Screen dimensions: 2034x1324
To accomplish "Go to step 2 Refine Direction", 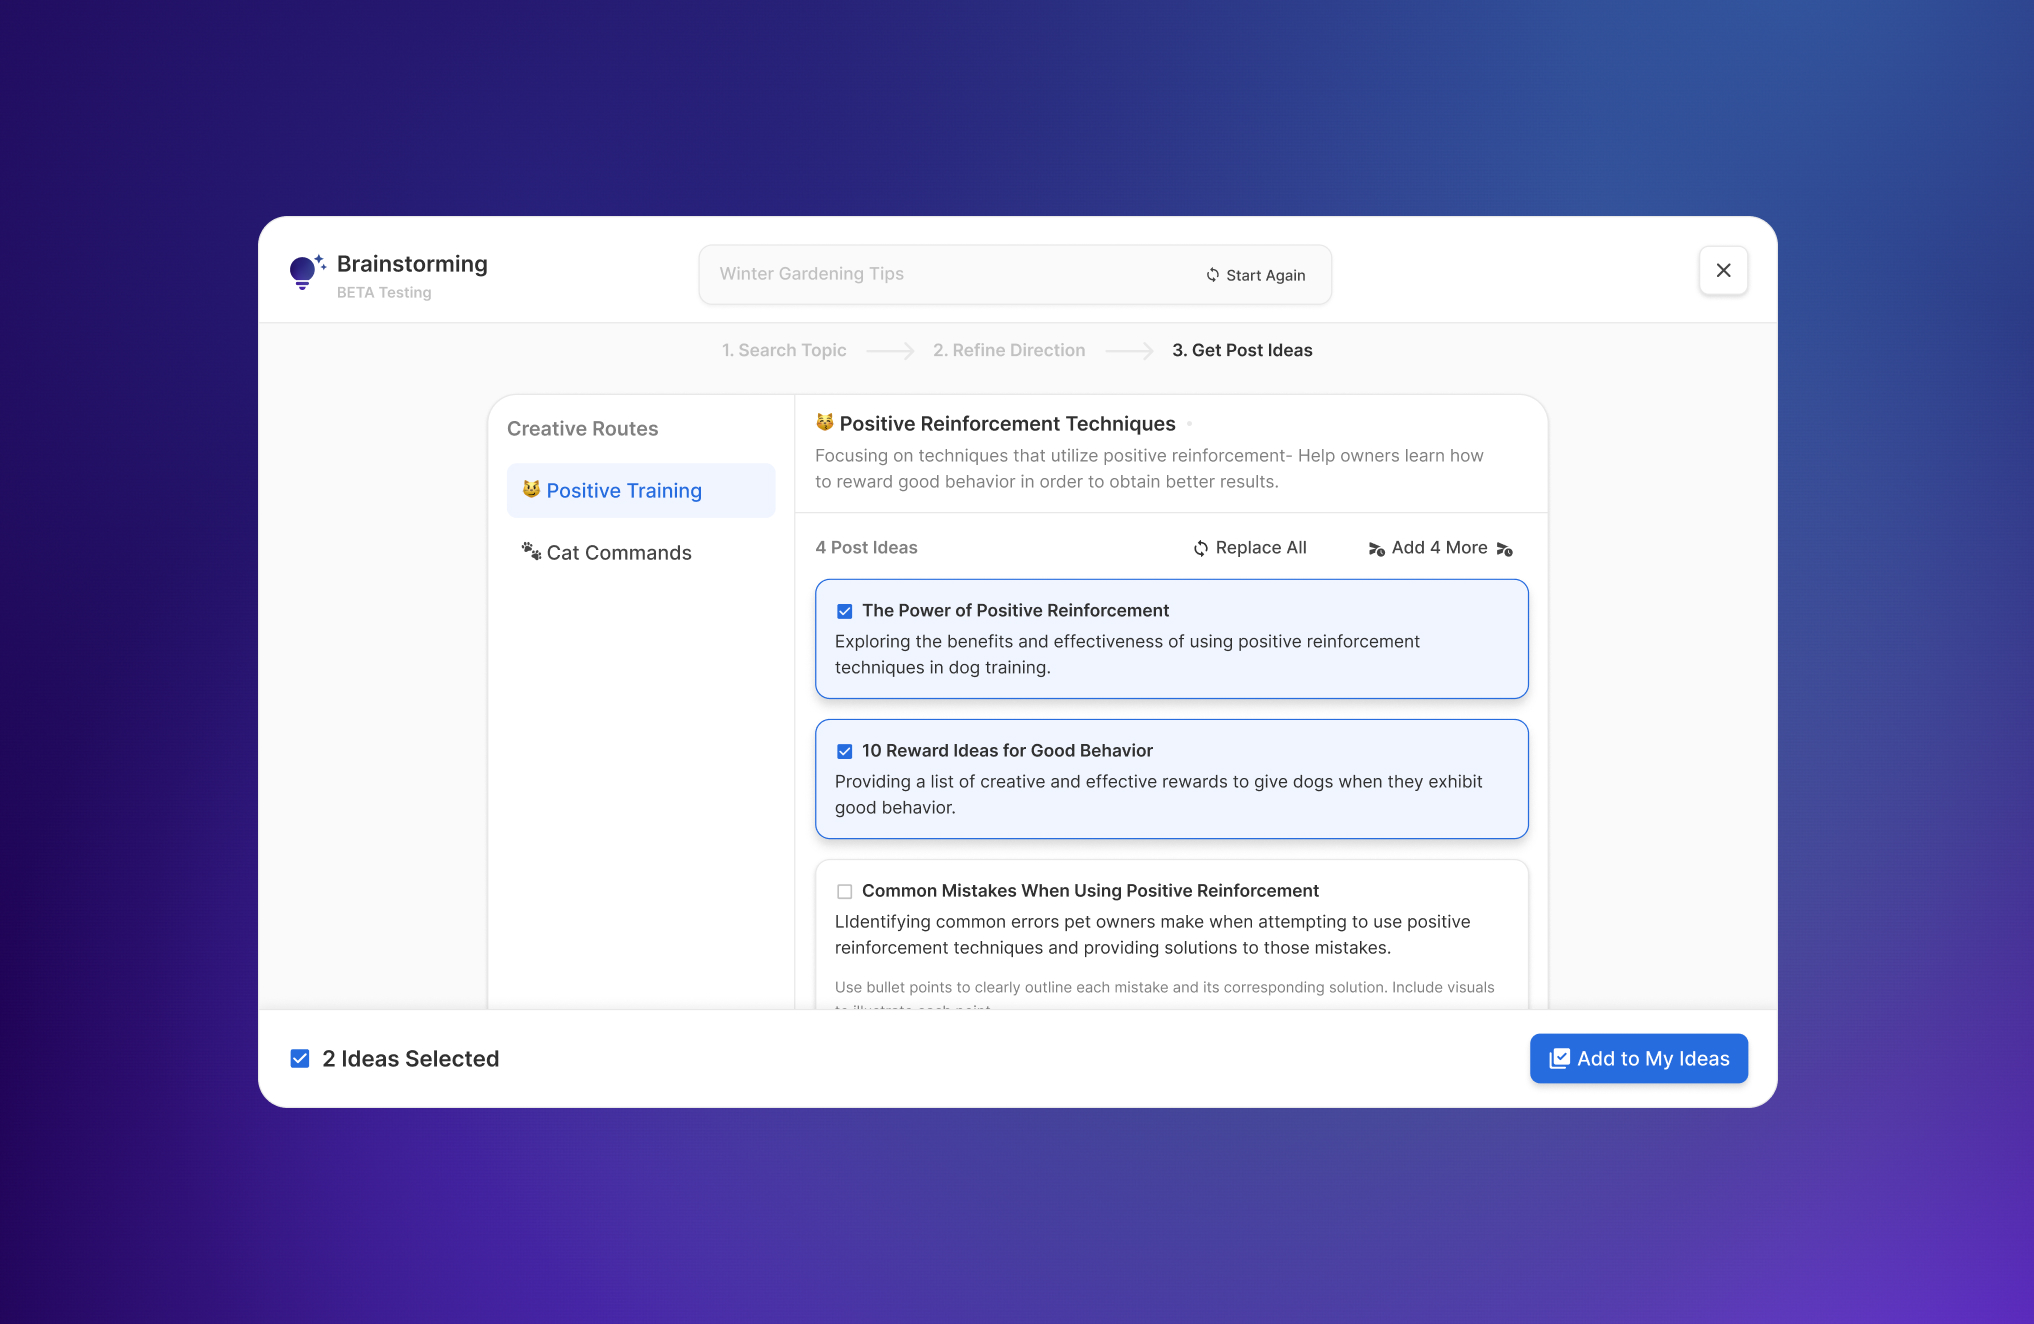I will pos(1008,350).
